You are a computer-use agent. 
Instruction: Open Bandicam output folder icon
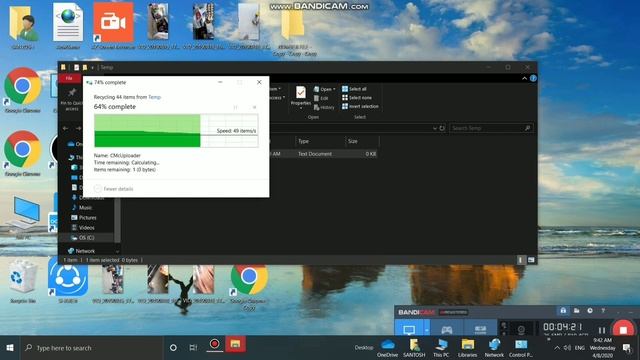point(576,311)
